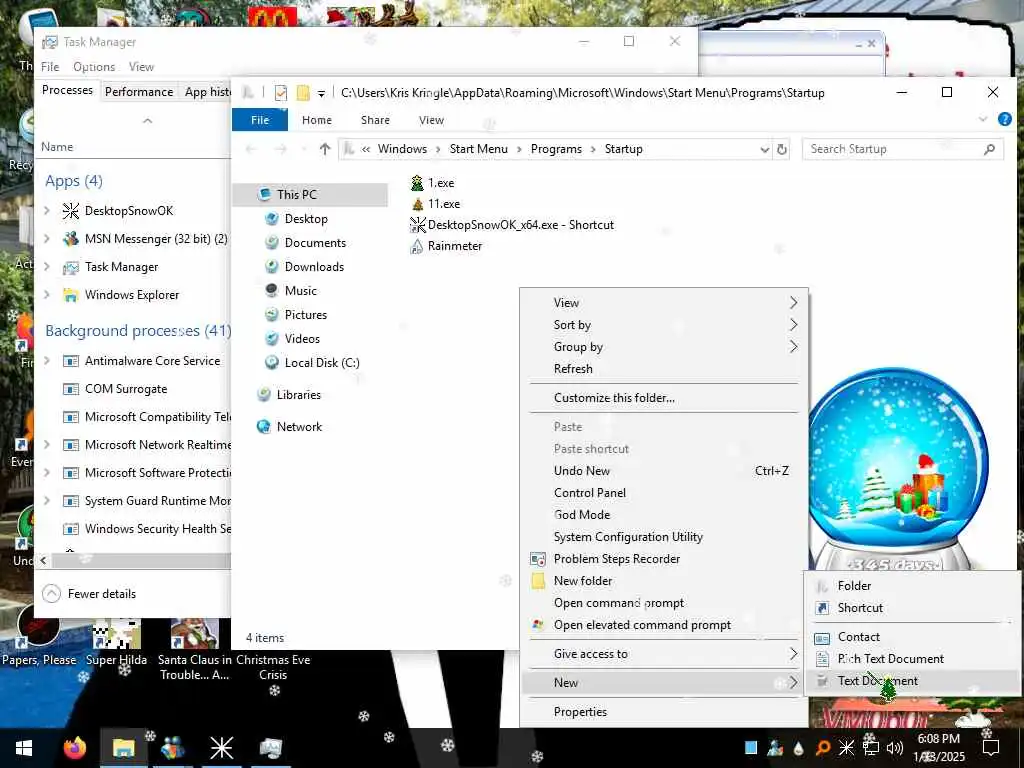
Task: Open the Videos folder in sidebar
Action: click(302, 338)
